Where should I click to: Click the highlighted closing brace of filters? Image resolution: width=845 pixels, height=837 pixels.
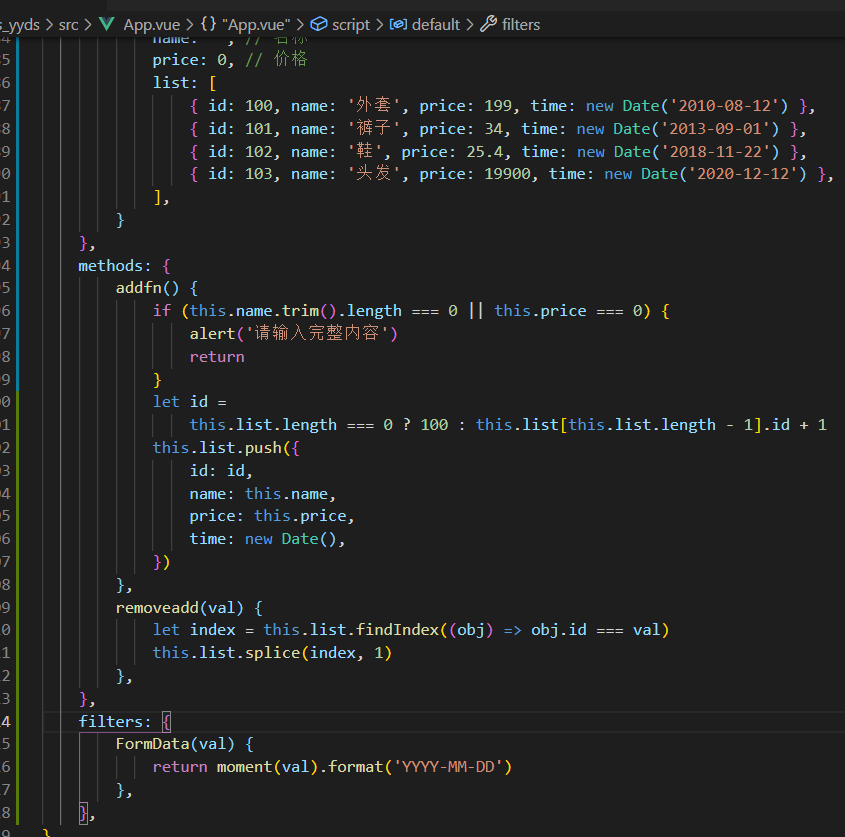pos(83,813)
